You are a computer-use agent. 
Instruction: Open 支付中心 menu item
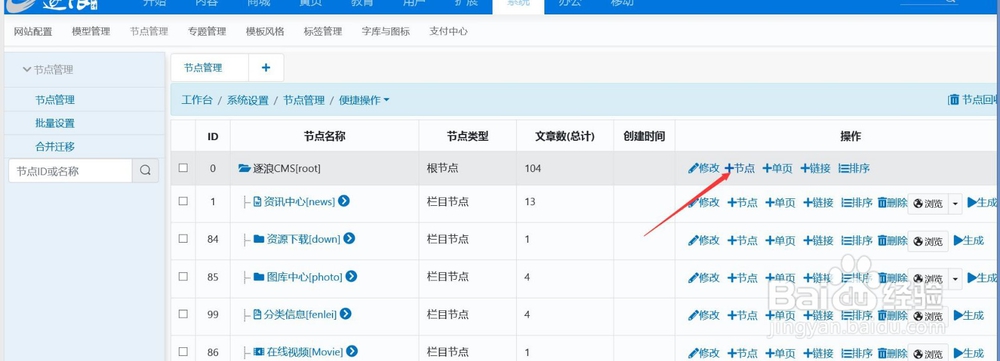pyautogui.click(x=448, y=31)
